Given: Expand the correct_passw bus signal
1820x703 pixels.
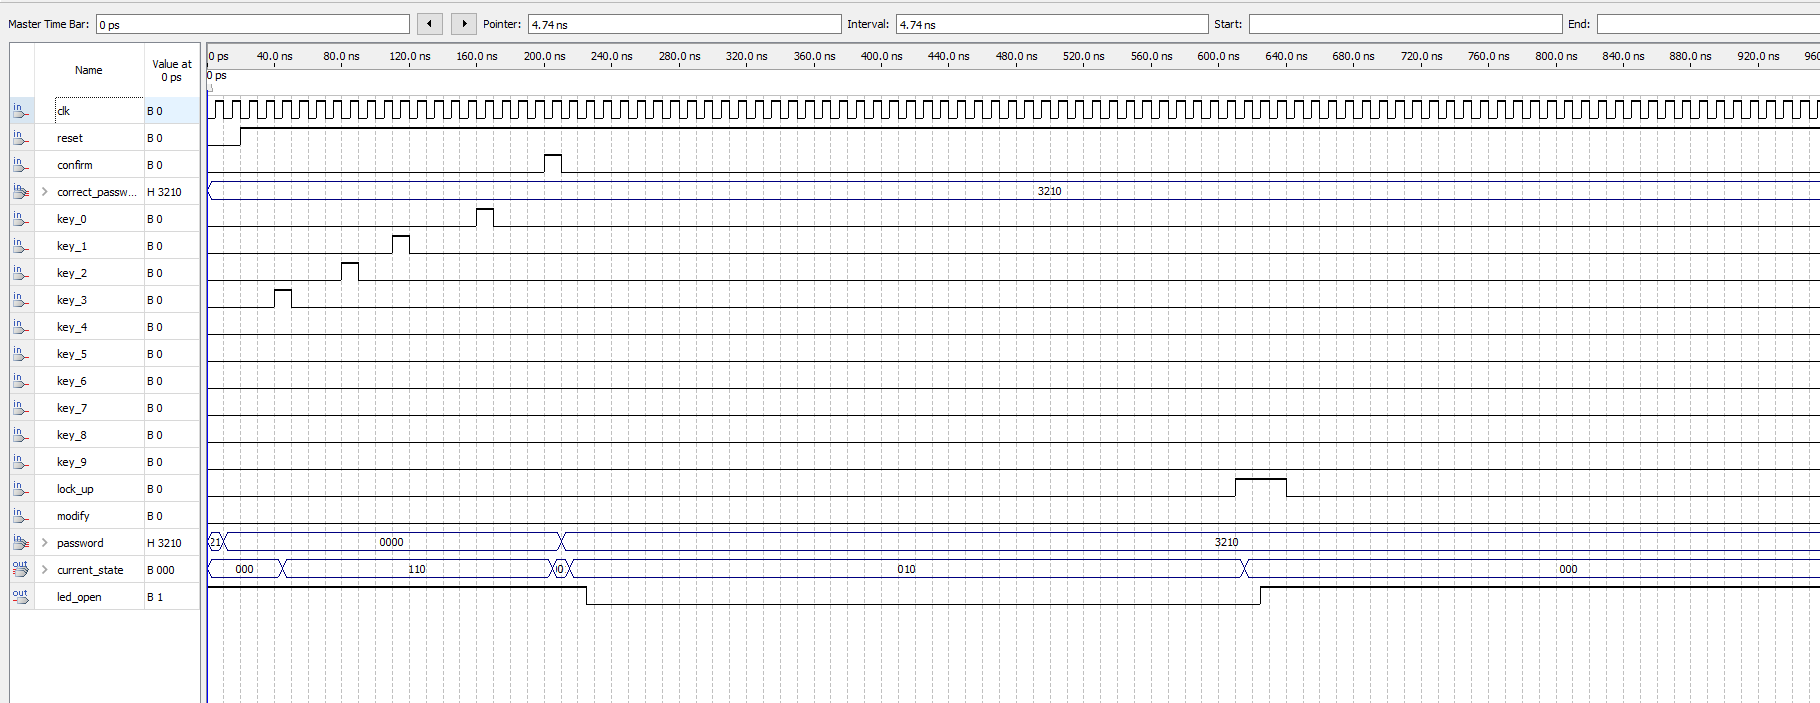Looking at the screenshot, I should [44, 192].
